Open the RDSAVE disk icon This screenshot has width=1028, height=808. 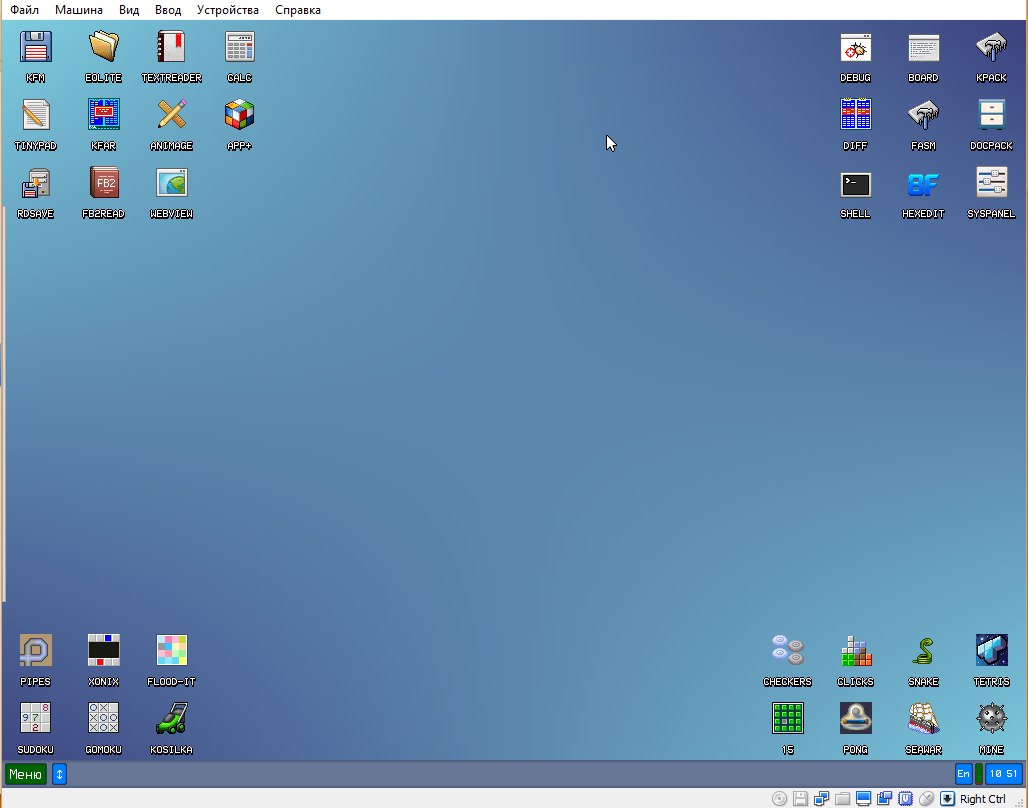[x=35, y=184]
